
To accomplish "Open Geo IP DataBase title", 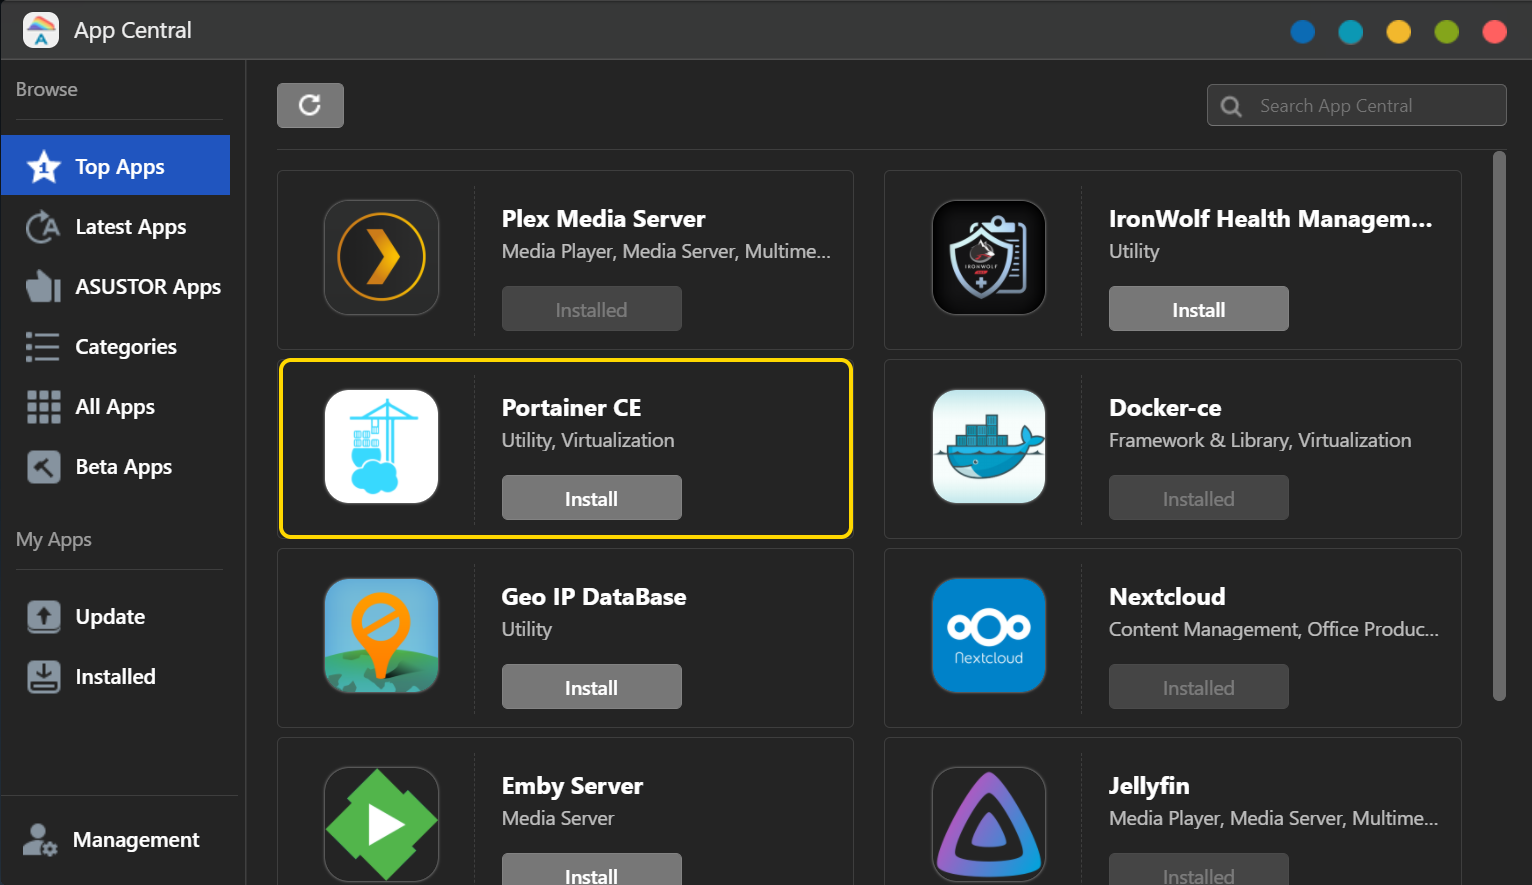I will pyautogui.click(x=594, y=597).
